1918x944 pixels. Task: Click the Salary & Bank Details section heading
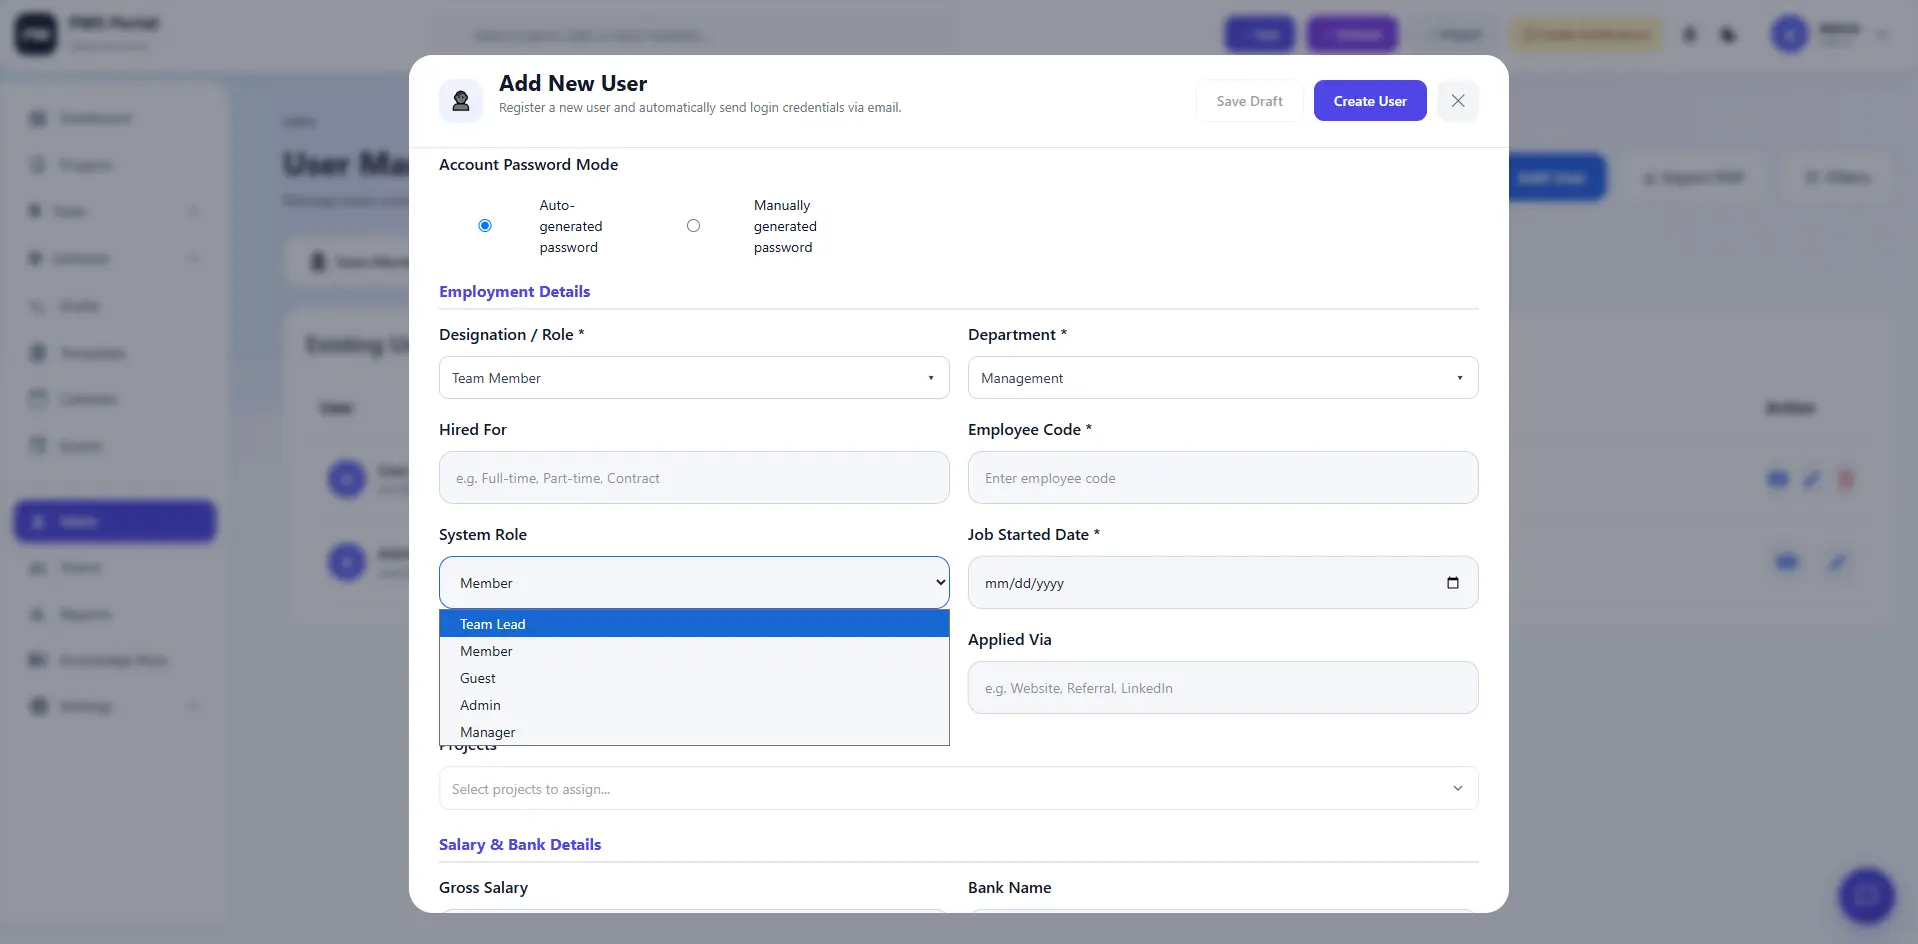[x=520, y=845]
